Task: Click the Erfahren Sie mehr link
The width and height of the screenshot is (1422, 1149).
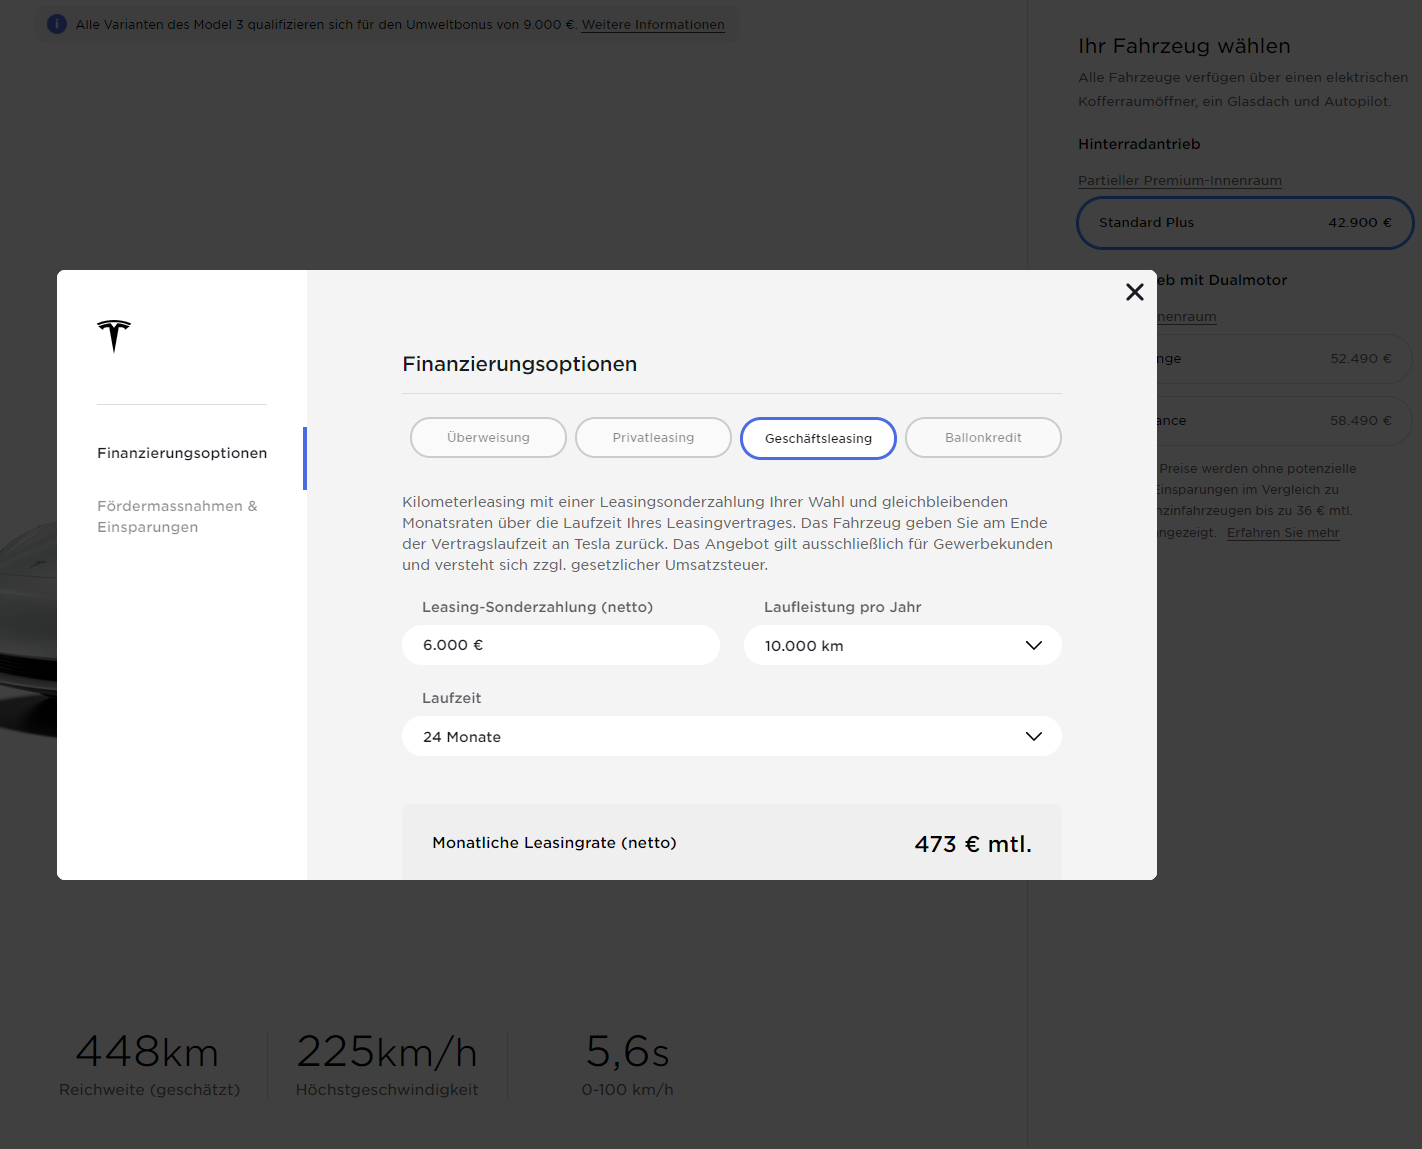Action: pyautogui.click(x=1283, y=533)
